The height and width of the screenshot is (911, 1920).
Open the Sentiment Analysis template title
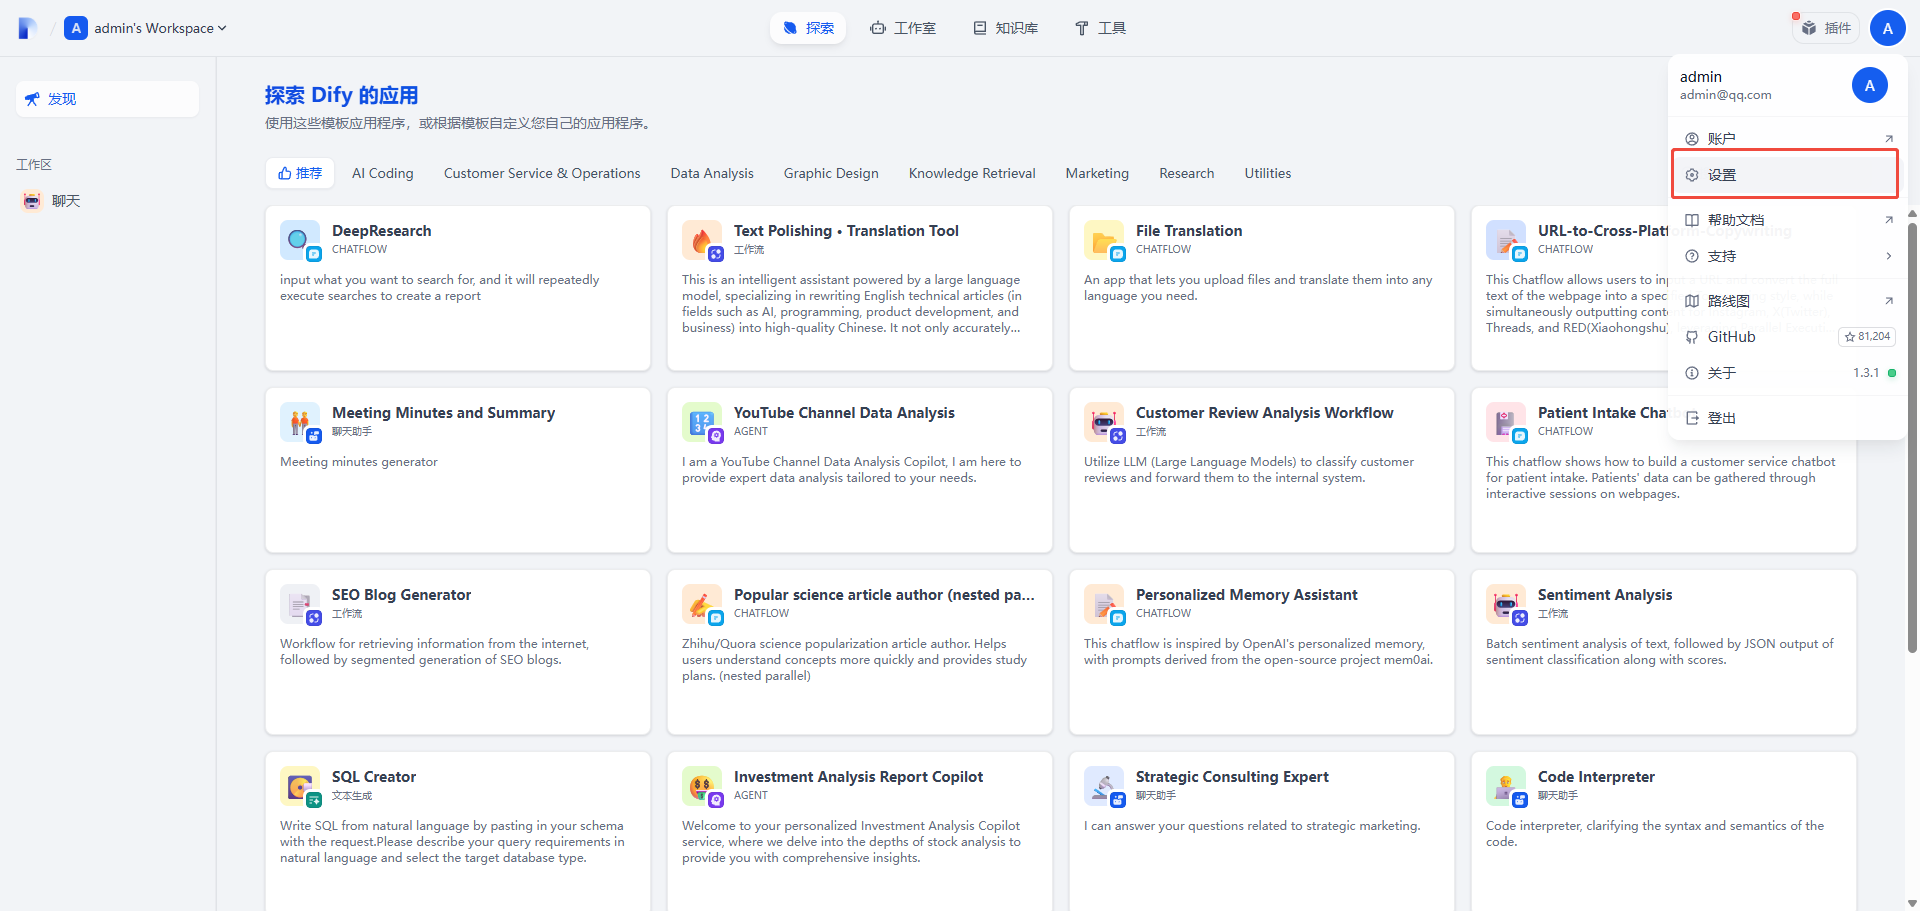1605,595
